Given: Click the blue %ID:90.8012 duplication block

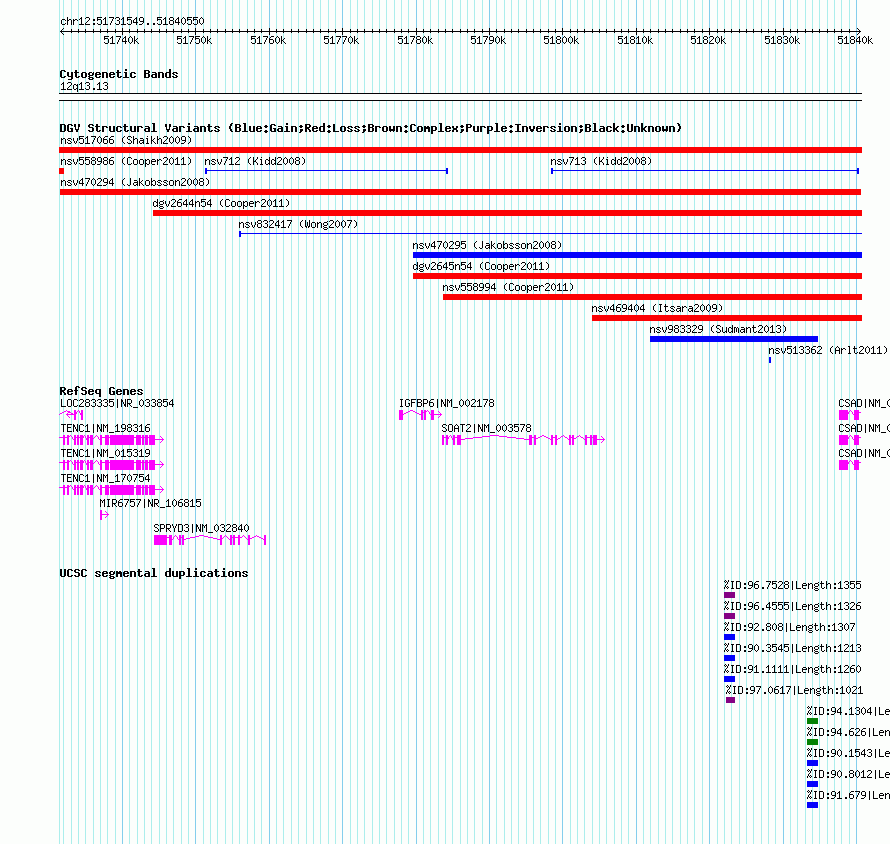Looking at the screenshot, I should point(813,784).
